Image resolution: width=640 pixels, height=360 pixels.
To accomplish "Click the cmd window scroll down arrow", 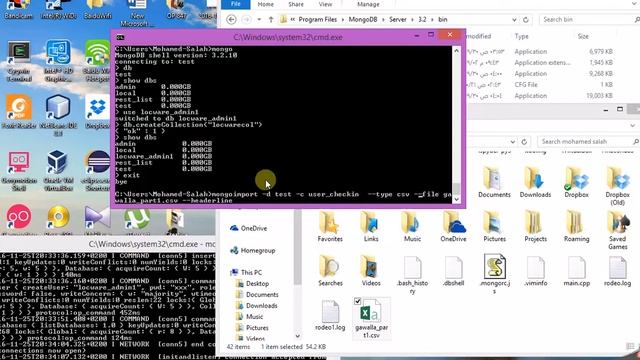I will pyautogui.click(x=456, y=199).
